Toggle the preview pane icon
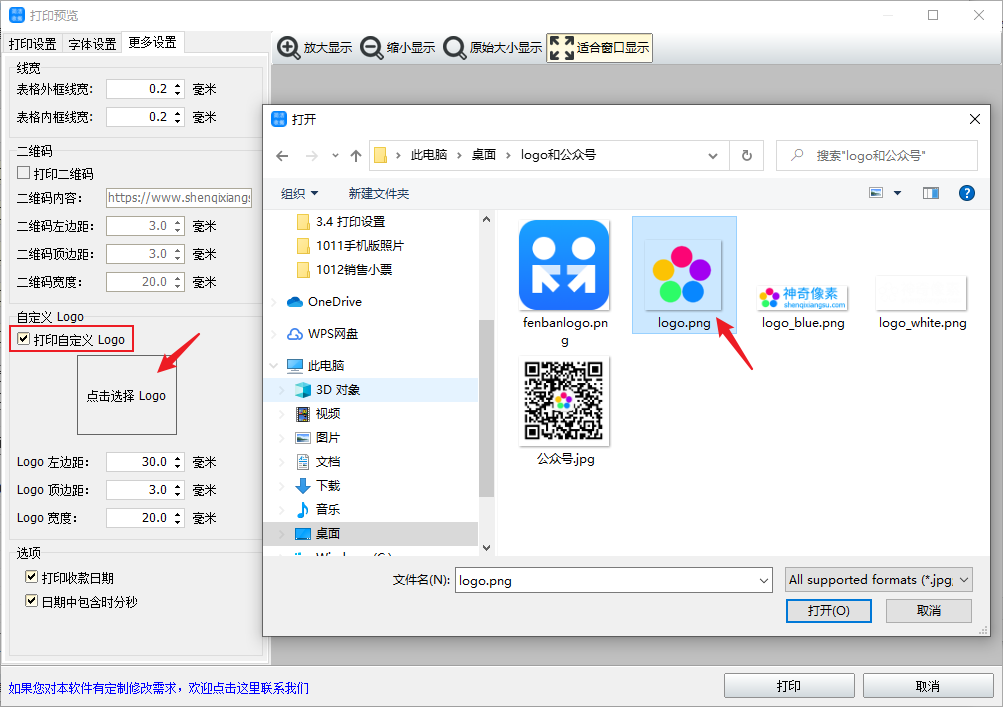The width and height of the screenshot is (1003, 707). (931, 193)
